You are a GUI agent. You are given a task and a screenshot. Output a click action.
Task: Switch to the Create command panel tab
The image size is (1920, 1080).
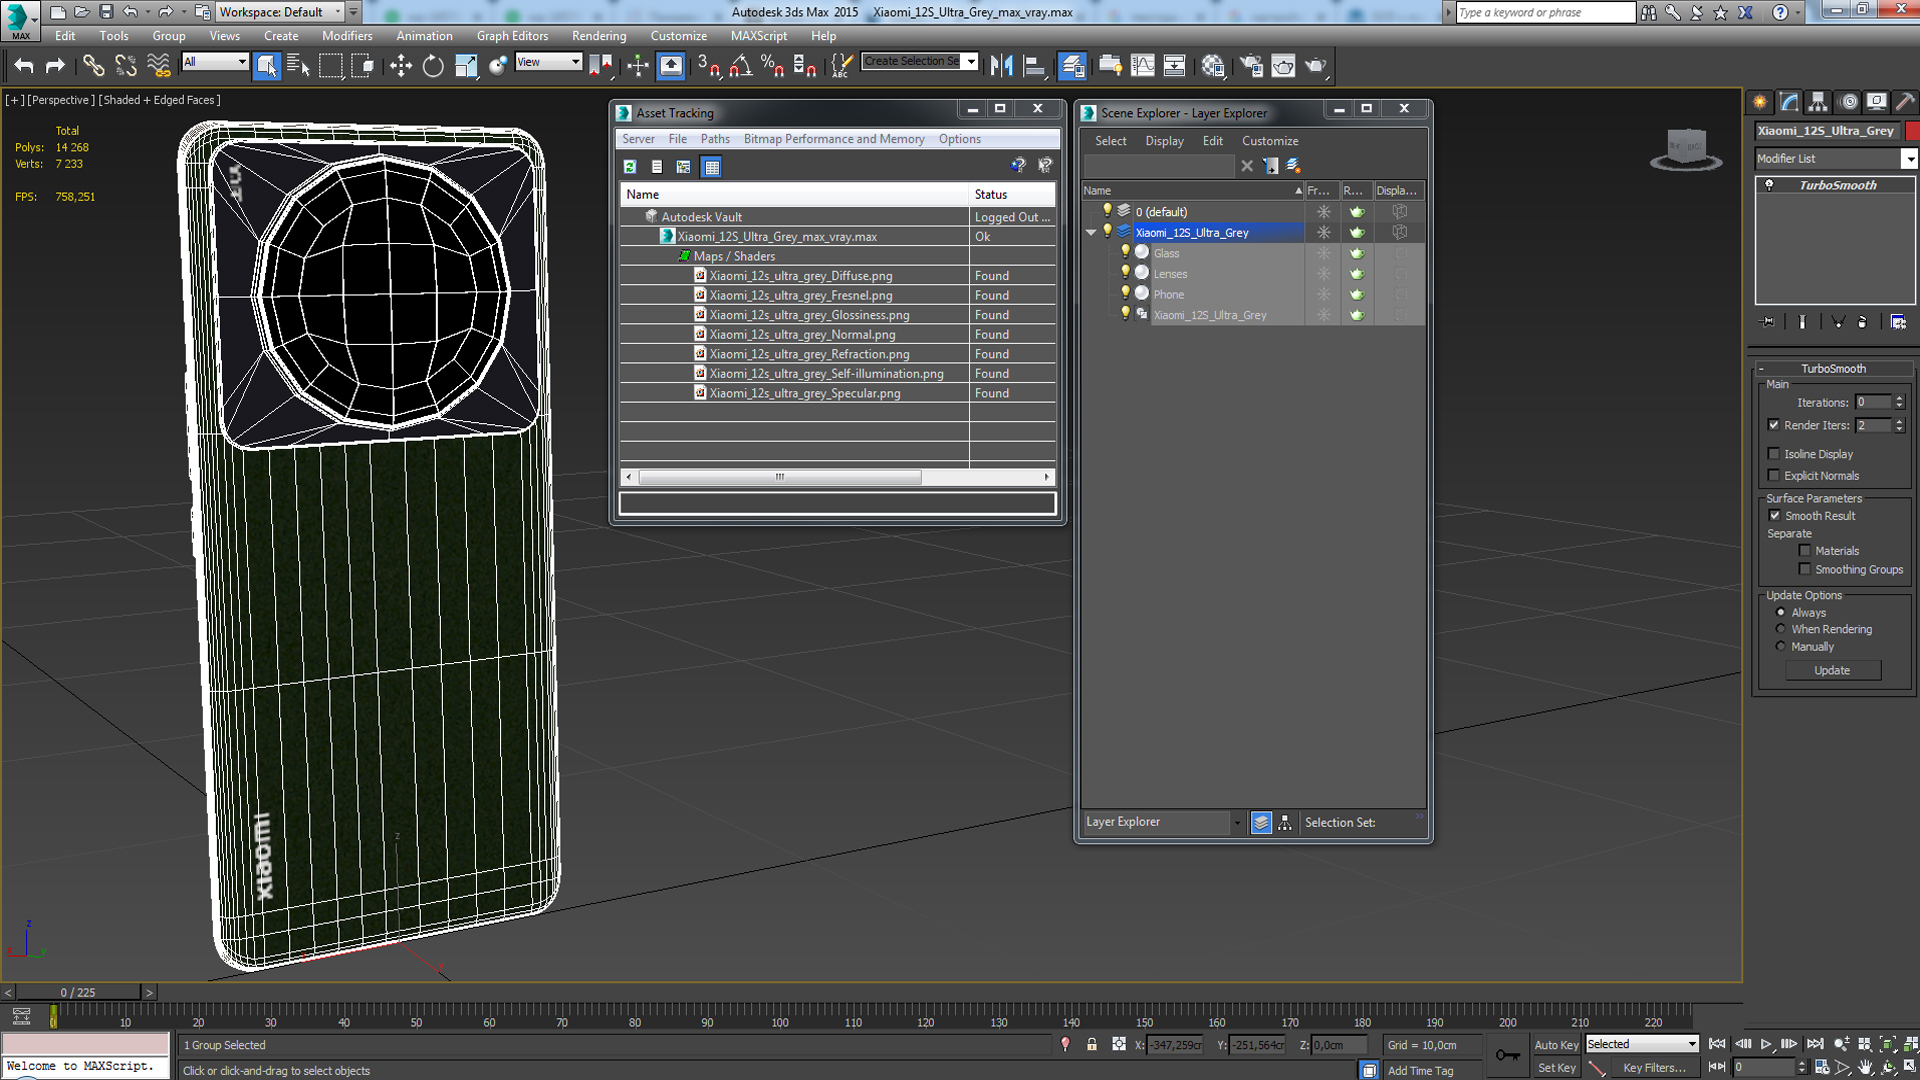coord(1760,102)
